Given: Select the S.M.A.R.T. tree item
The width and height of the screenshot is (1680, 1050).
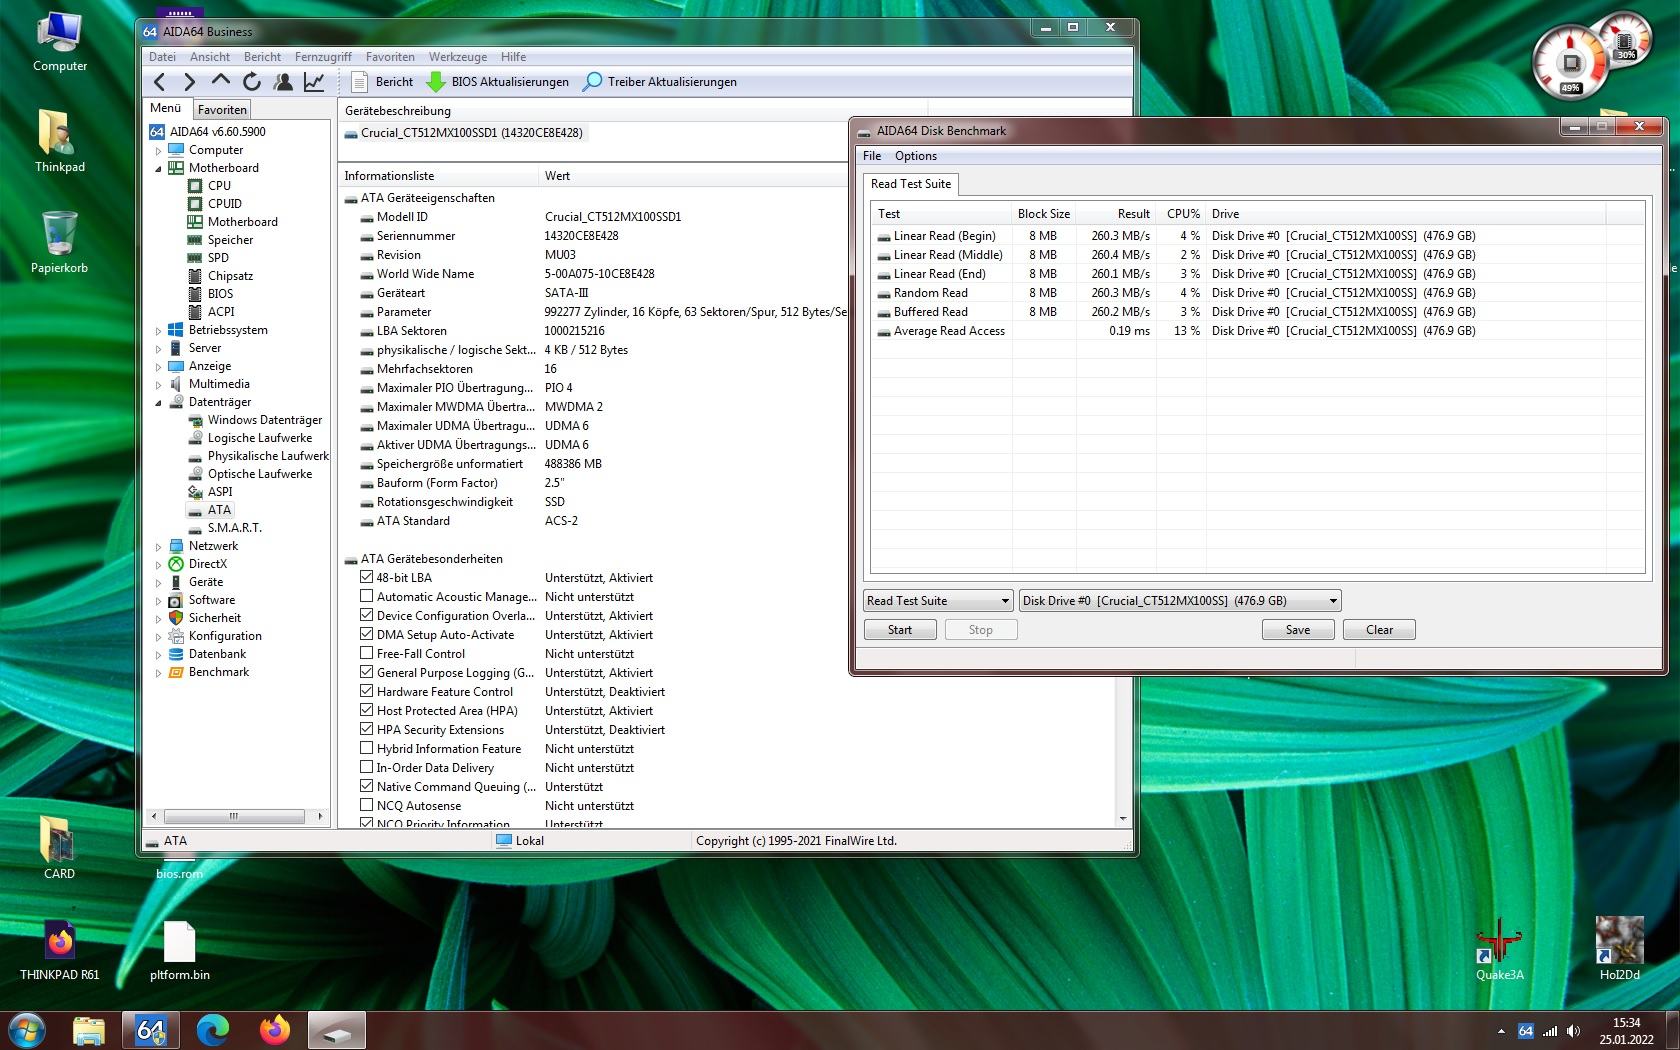Looking at the screenshot, I should click(224, 528).
